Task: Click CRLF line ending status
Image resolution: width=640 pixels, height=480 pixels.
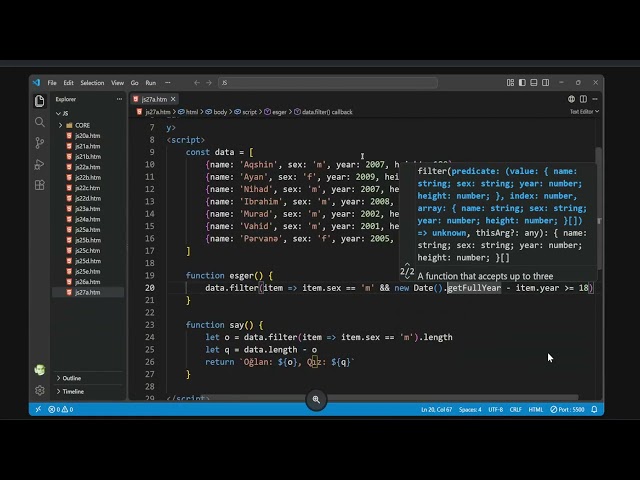Action: coord(516,409)
